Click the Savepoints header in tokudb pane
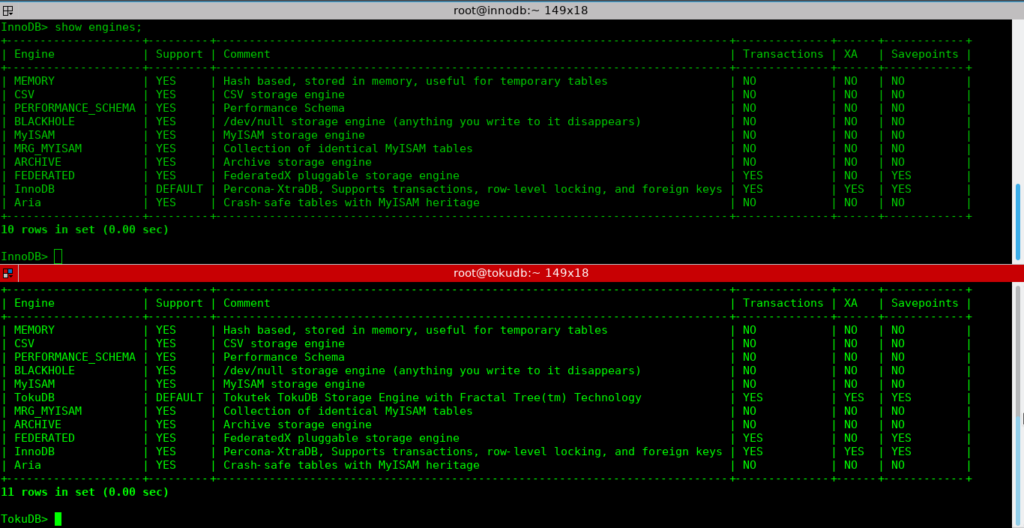Screen dimensions: 1024x528 [925, 303]
